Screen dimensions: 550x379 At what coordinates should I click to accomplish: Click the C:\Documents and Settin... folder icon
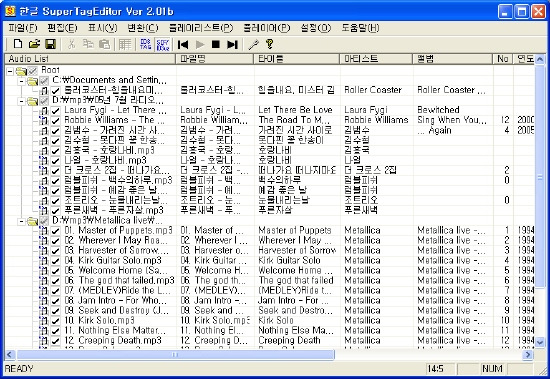tap(32, 81)
